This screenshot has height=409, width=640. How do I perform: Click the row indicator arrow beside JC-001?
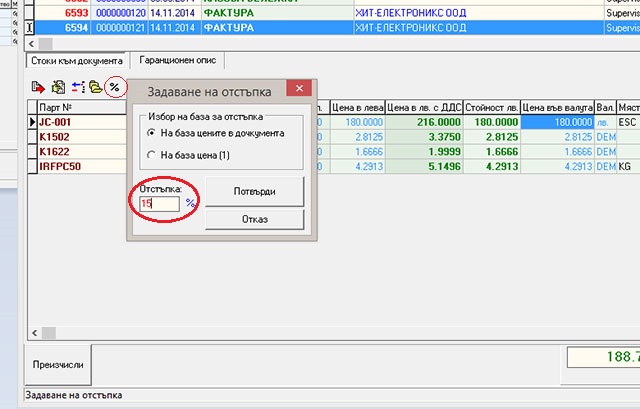point(33,122)
